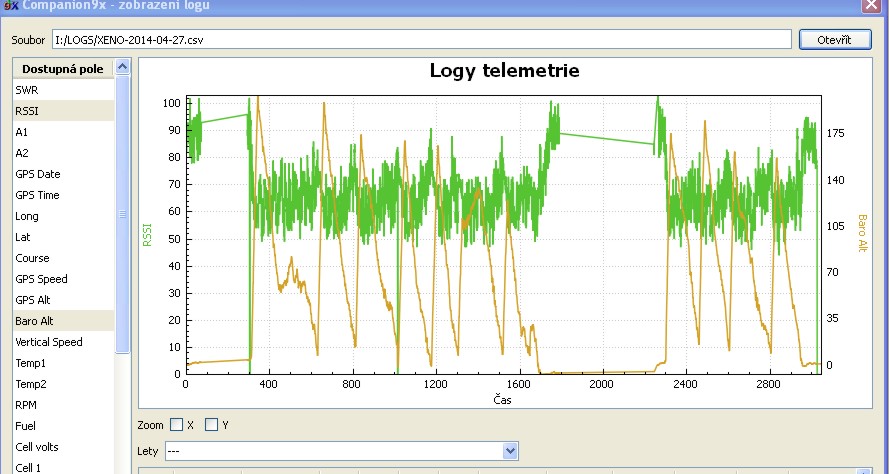889x474 pixels.
Task: Select the Cell volts field
Action: [x=37, y=447]
